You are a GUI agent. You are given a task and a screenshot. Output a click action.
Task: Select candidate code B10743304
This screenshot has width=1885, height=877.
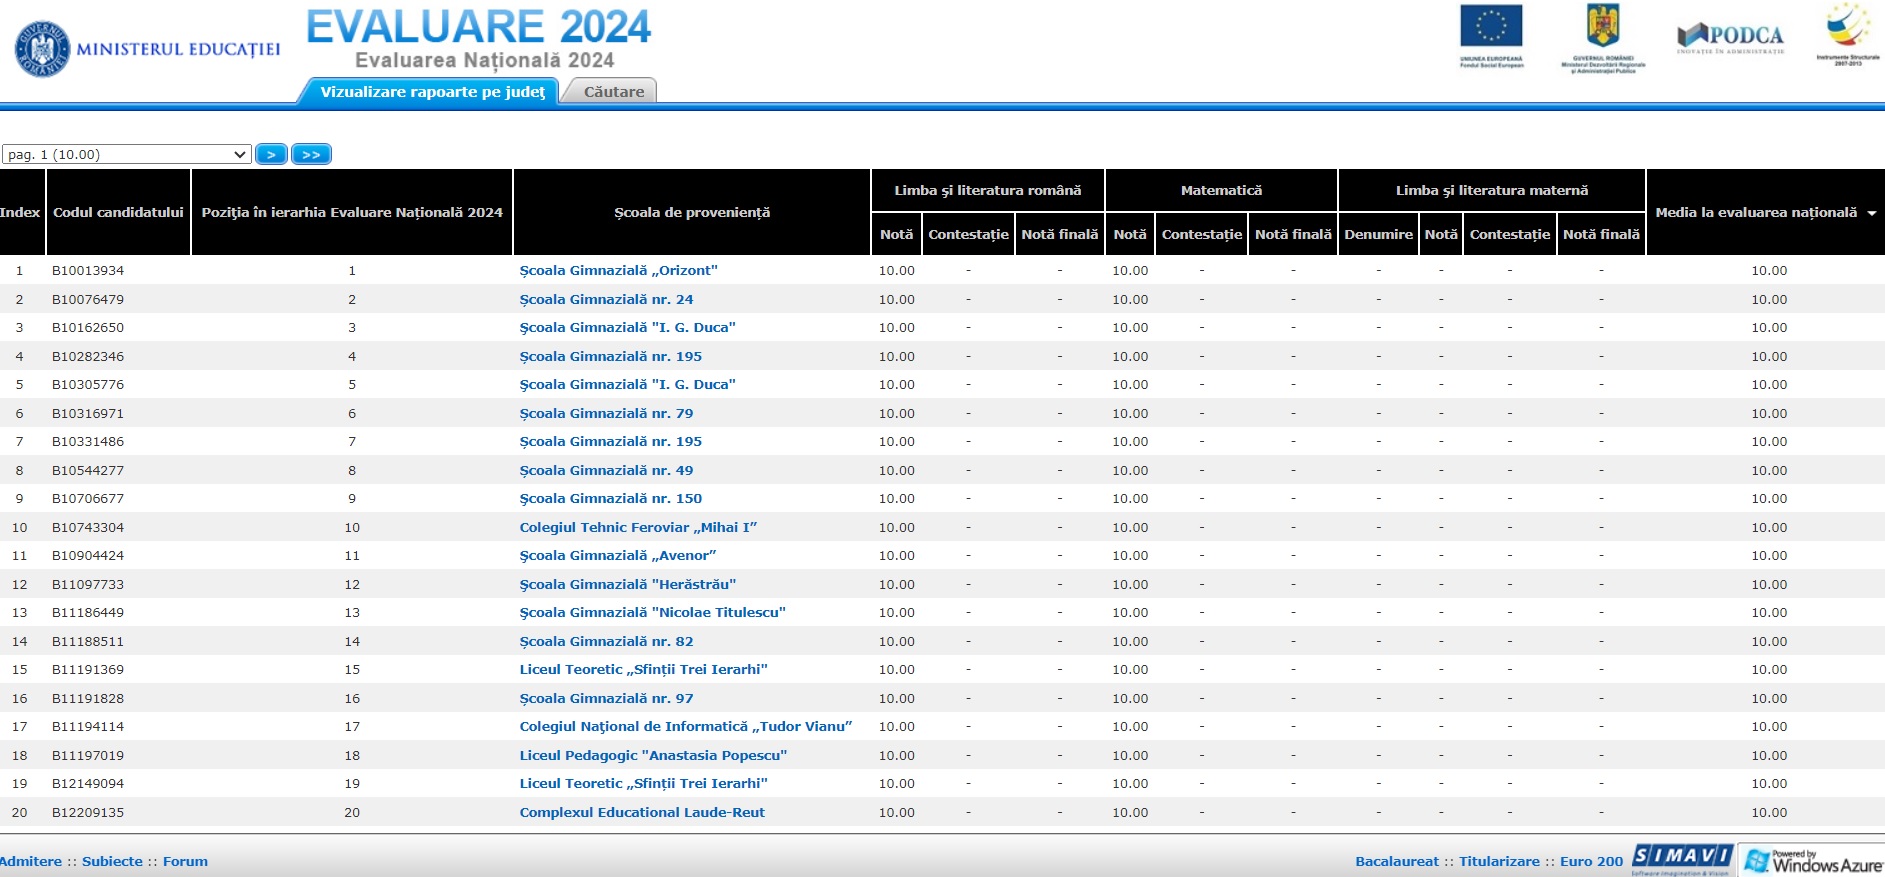pos(88,527)
